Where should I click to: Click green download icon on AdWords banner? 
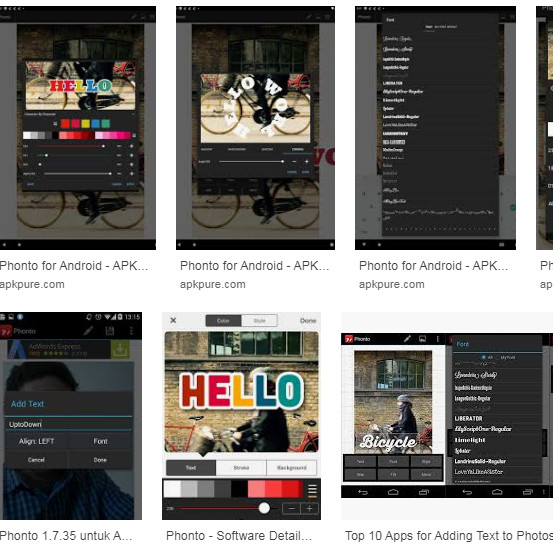point(120,350)
